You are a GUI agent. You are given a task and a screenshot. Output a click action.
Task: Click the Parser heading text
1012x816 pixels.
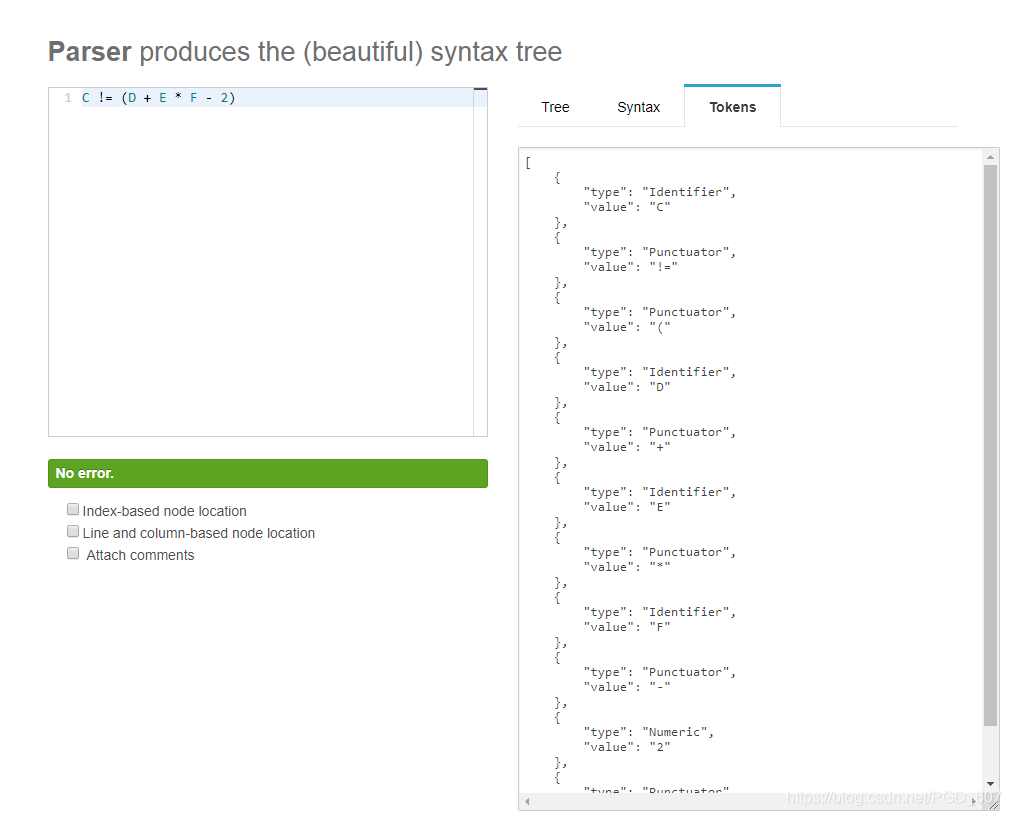tap(90, 52)
